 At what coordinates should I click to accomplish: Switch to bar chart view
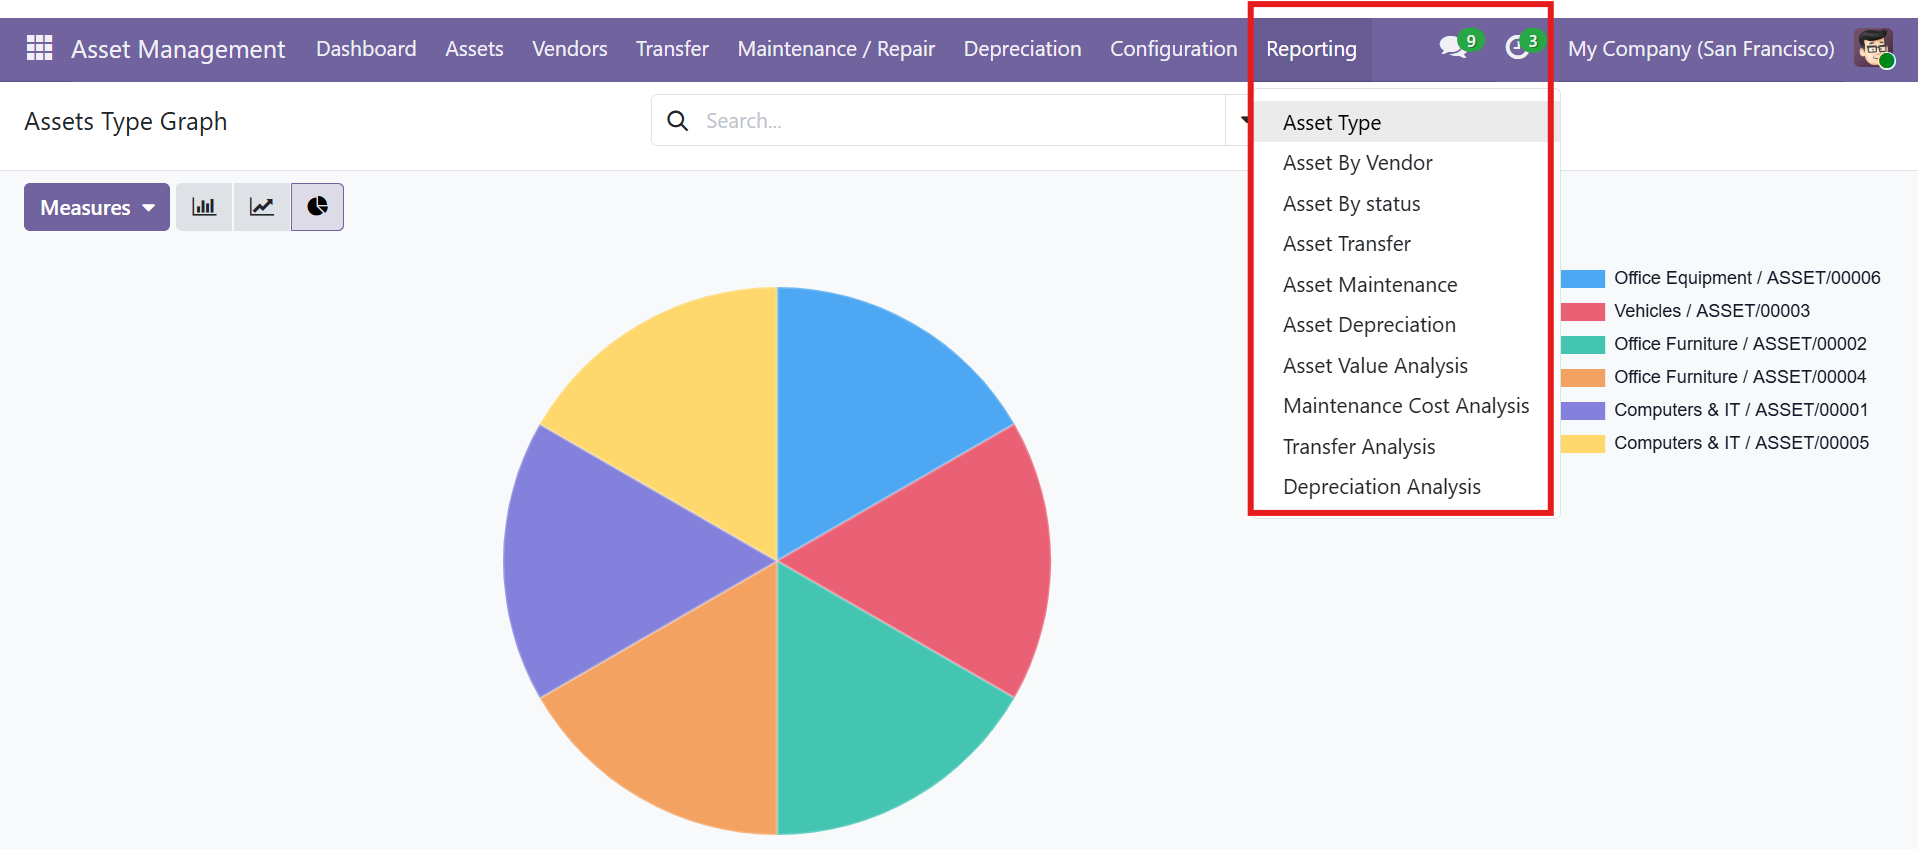[x=204, y=207]
